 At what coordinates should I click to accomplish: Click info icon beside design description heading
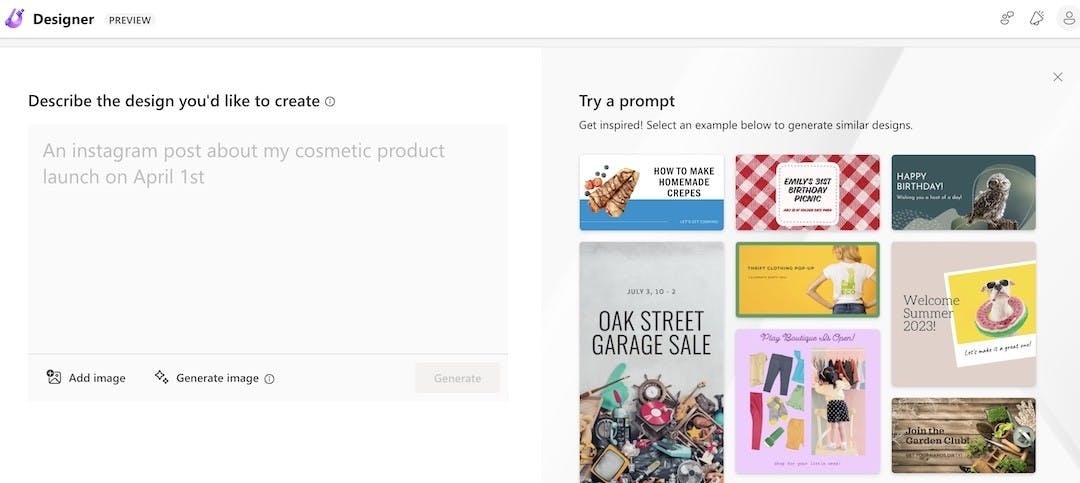[x=330, y=102]
